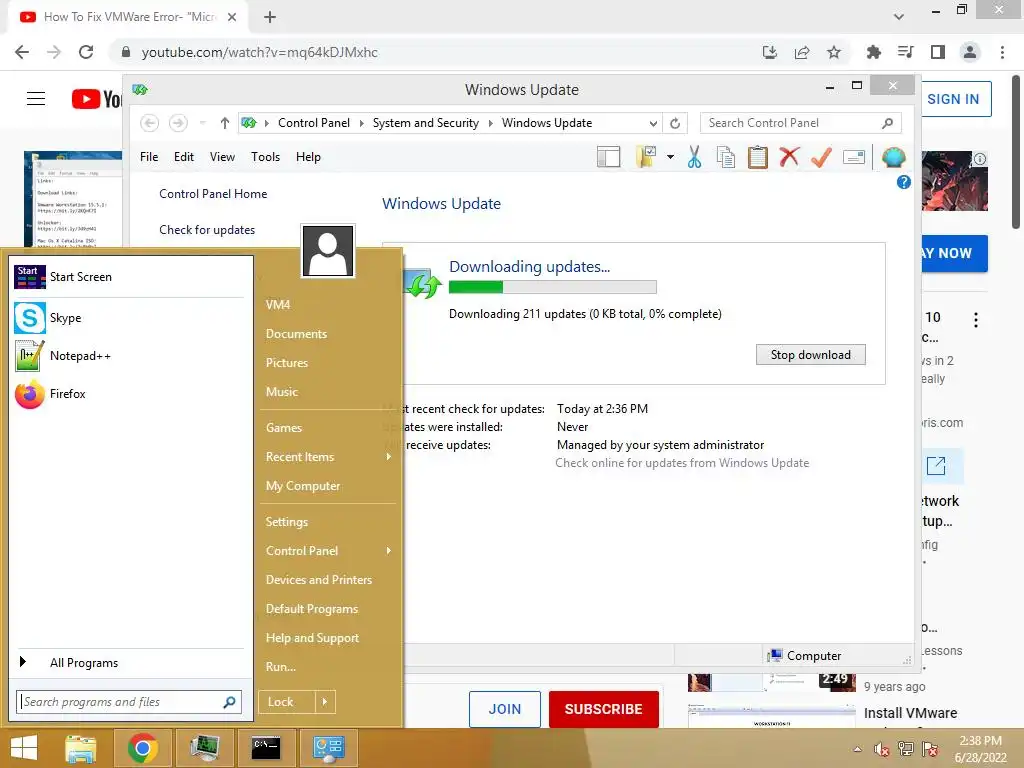Screen dimensions: 1024x768
Task: Click the orange checkmark icon in toolbar
Action: [821, 157]
